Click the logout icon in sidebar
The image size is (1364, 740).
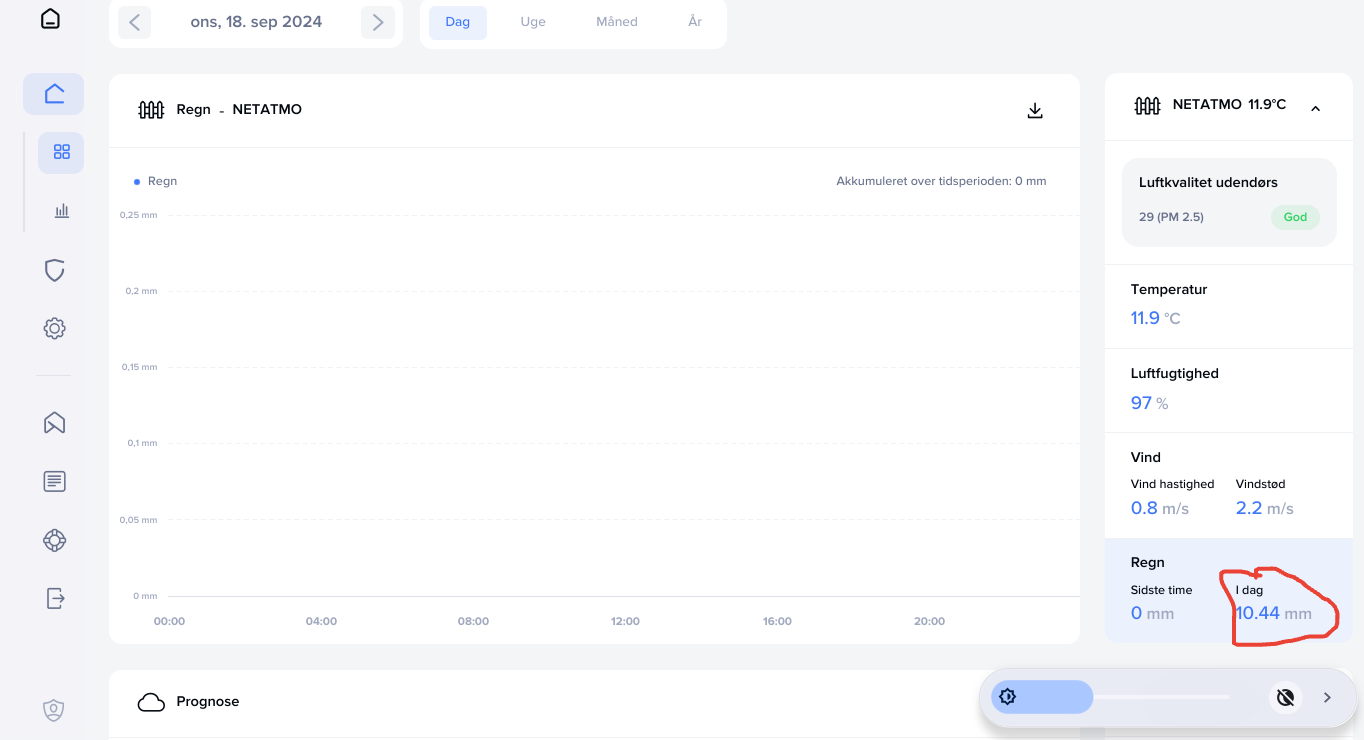tap(54, 598)
